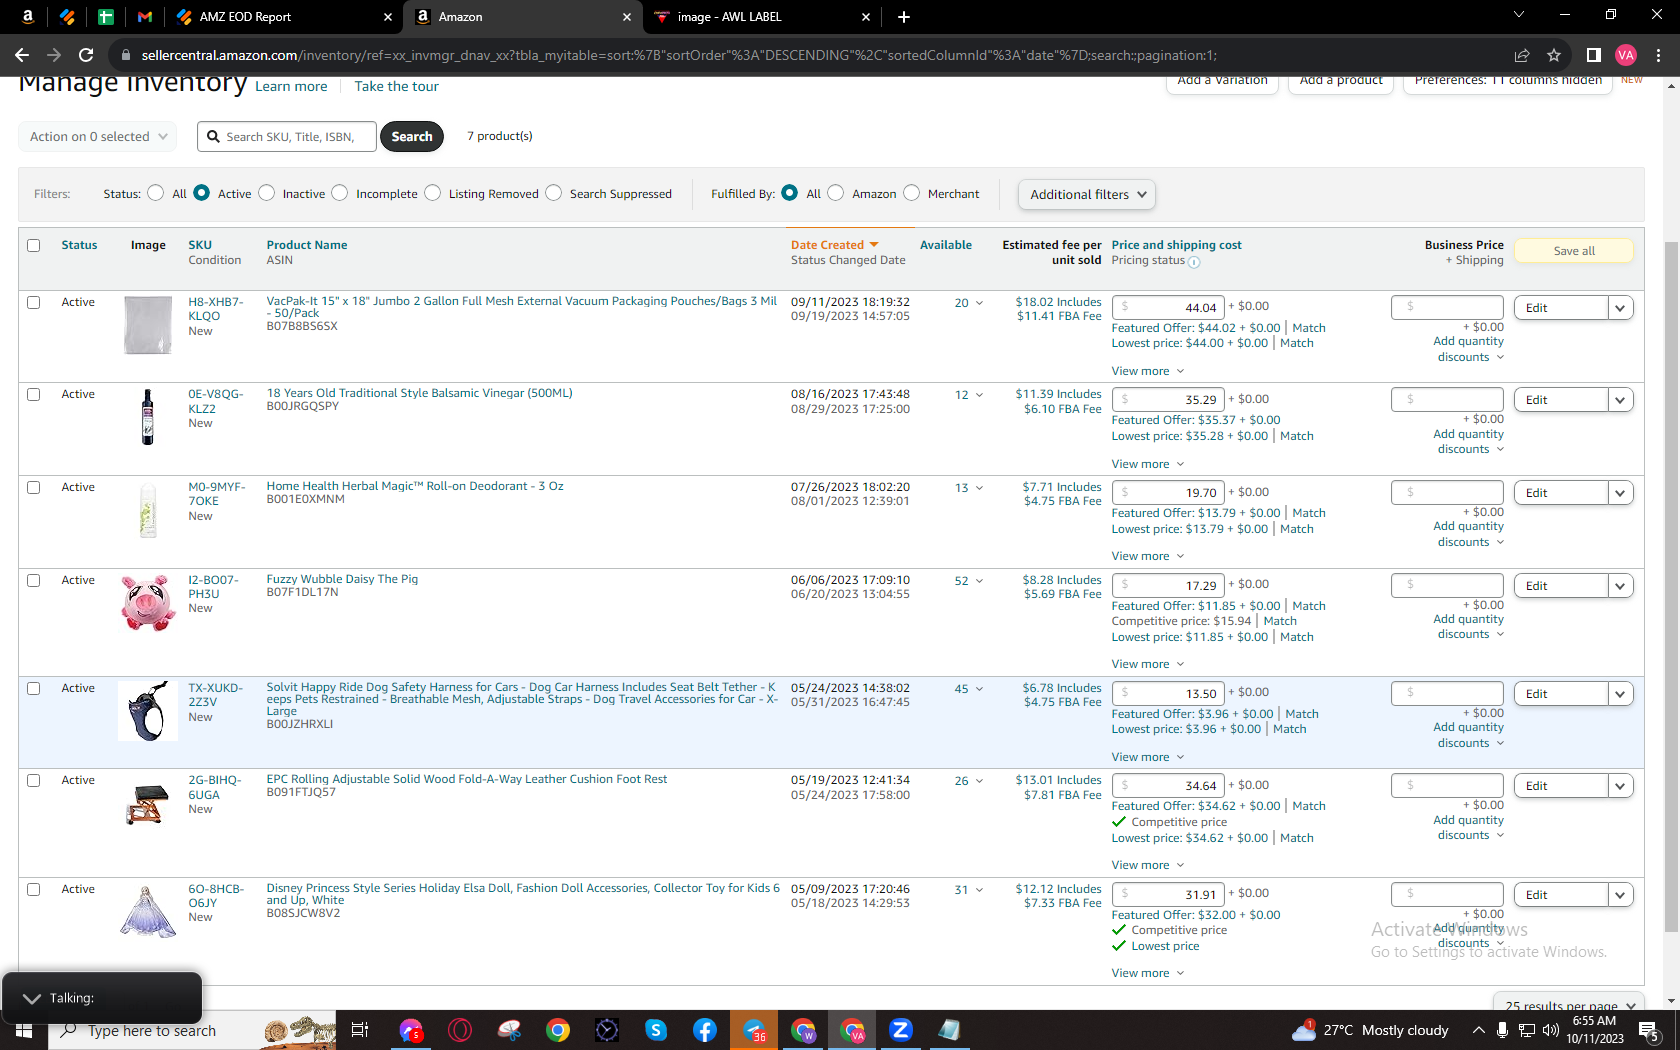The image size is (1680, 1050).
Task: Filter by Listing Removed status
Action: pyautogui.click(x=432, y=193)
